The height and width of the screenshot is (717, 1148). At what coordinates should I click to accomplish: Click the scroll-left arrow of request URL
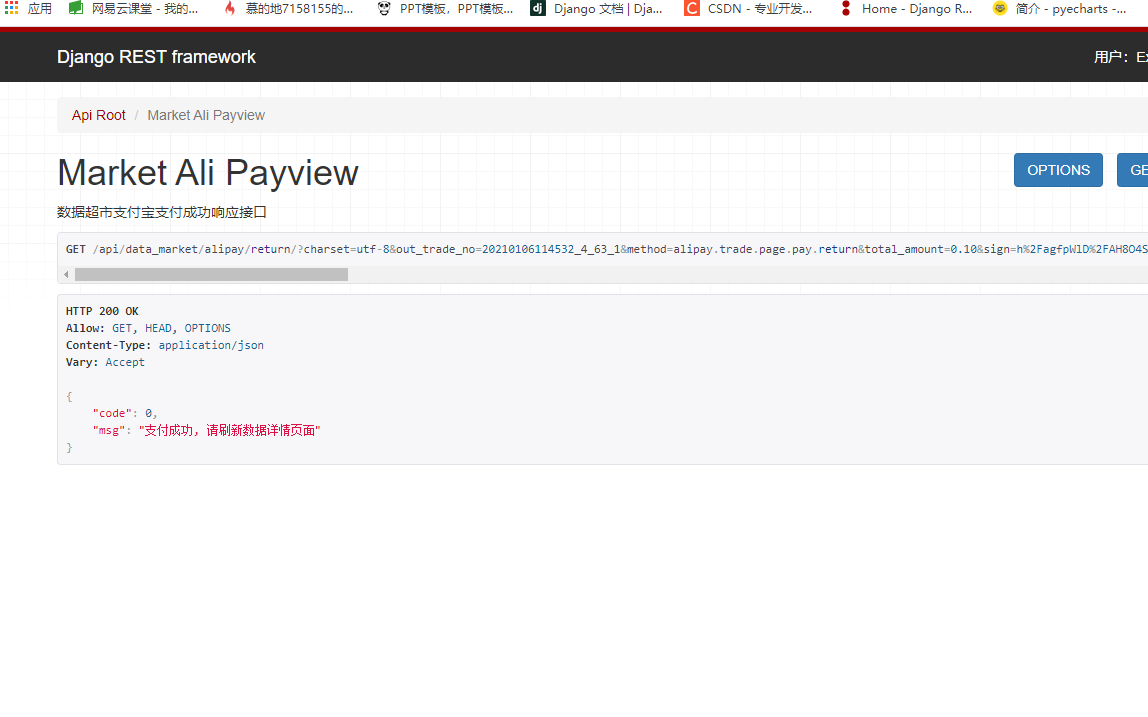point(66,275)
